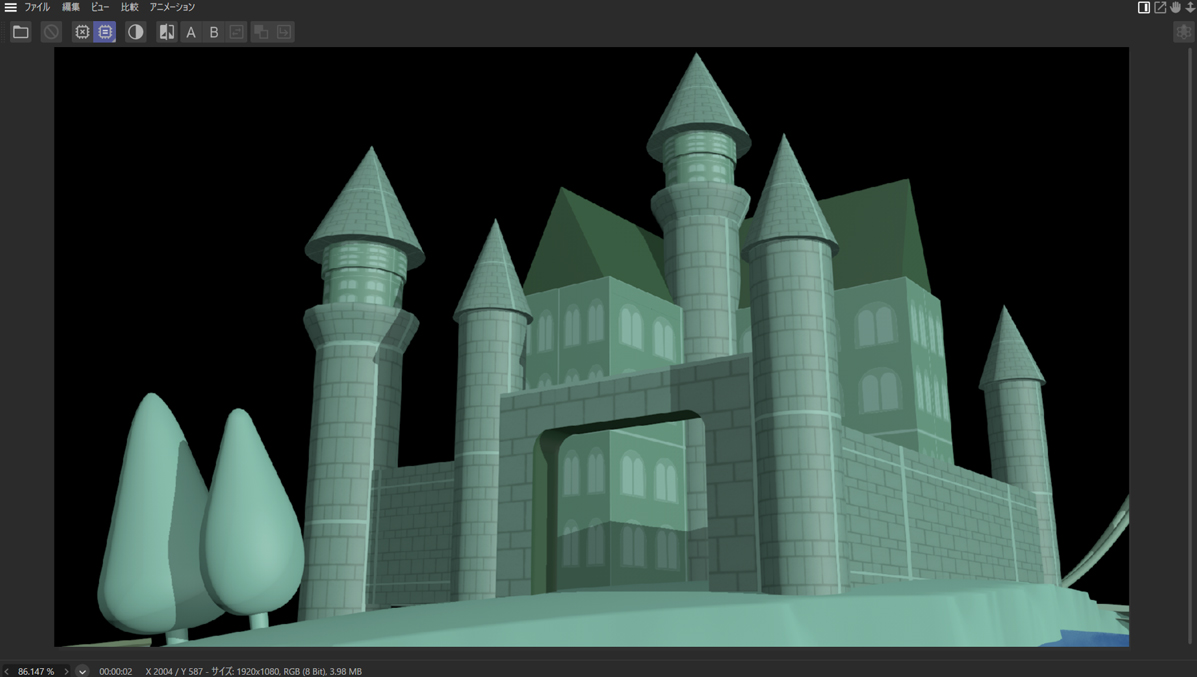Viewport: 1197px width, 677px height.
Task: Increase zoom with the right arrow
Action: pyautogui.click(x=66, y=671)
